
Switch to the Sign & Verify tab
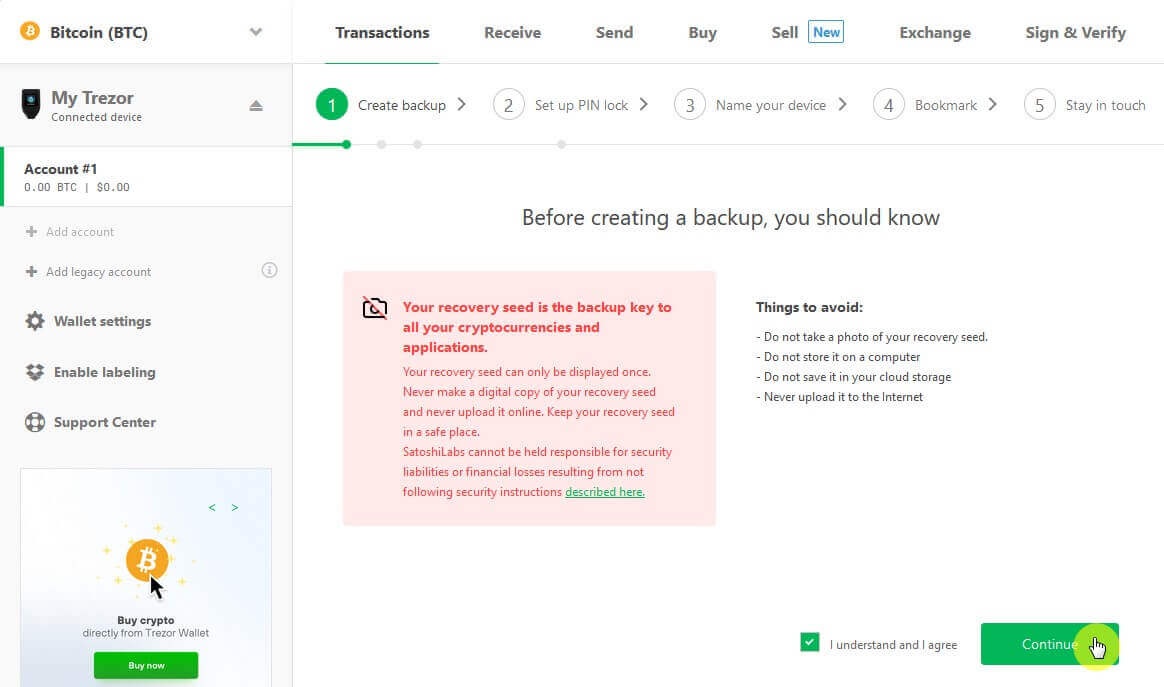click(x=1076, y=33)
